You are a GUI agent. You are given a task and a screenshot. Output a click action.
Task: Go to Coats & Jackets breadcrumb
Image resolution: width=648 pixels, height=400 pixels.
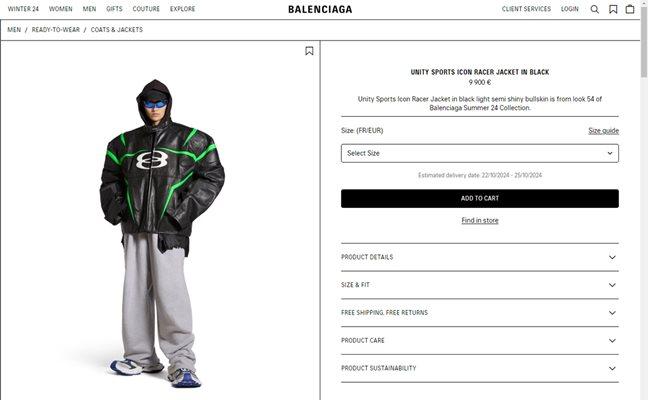[x=117, y=30]
